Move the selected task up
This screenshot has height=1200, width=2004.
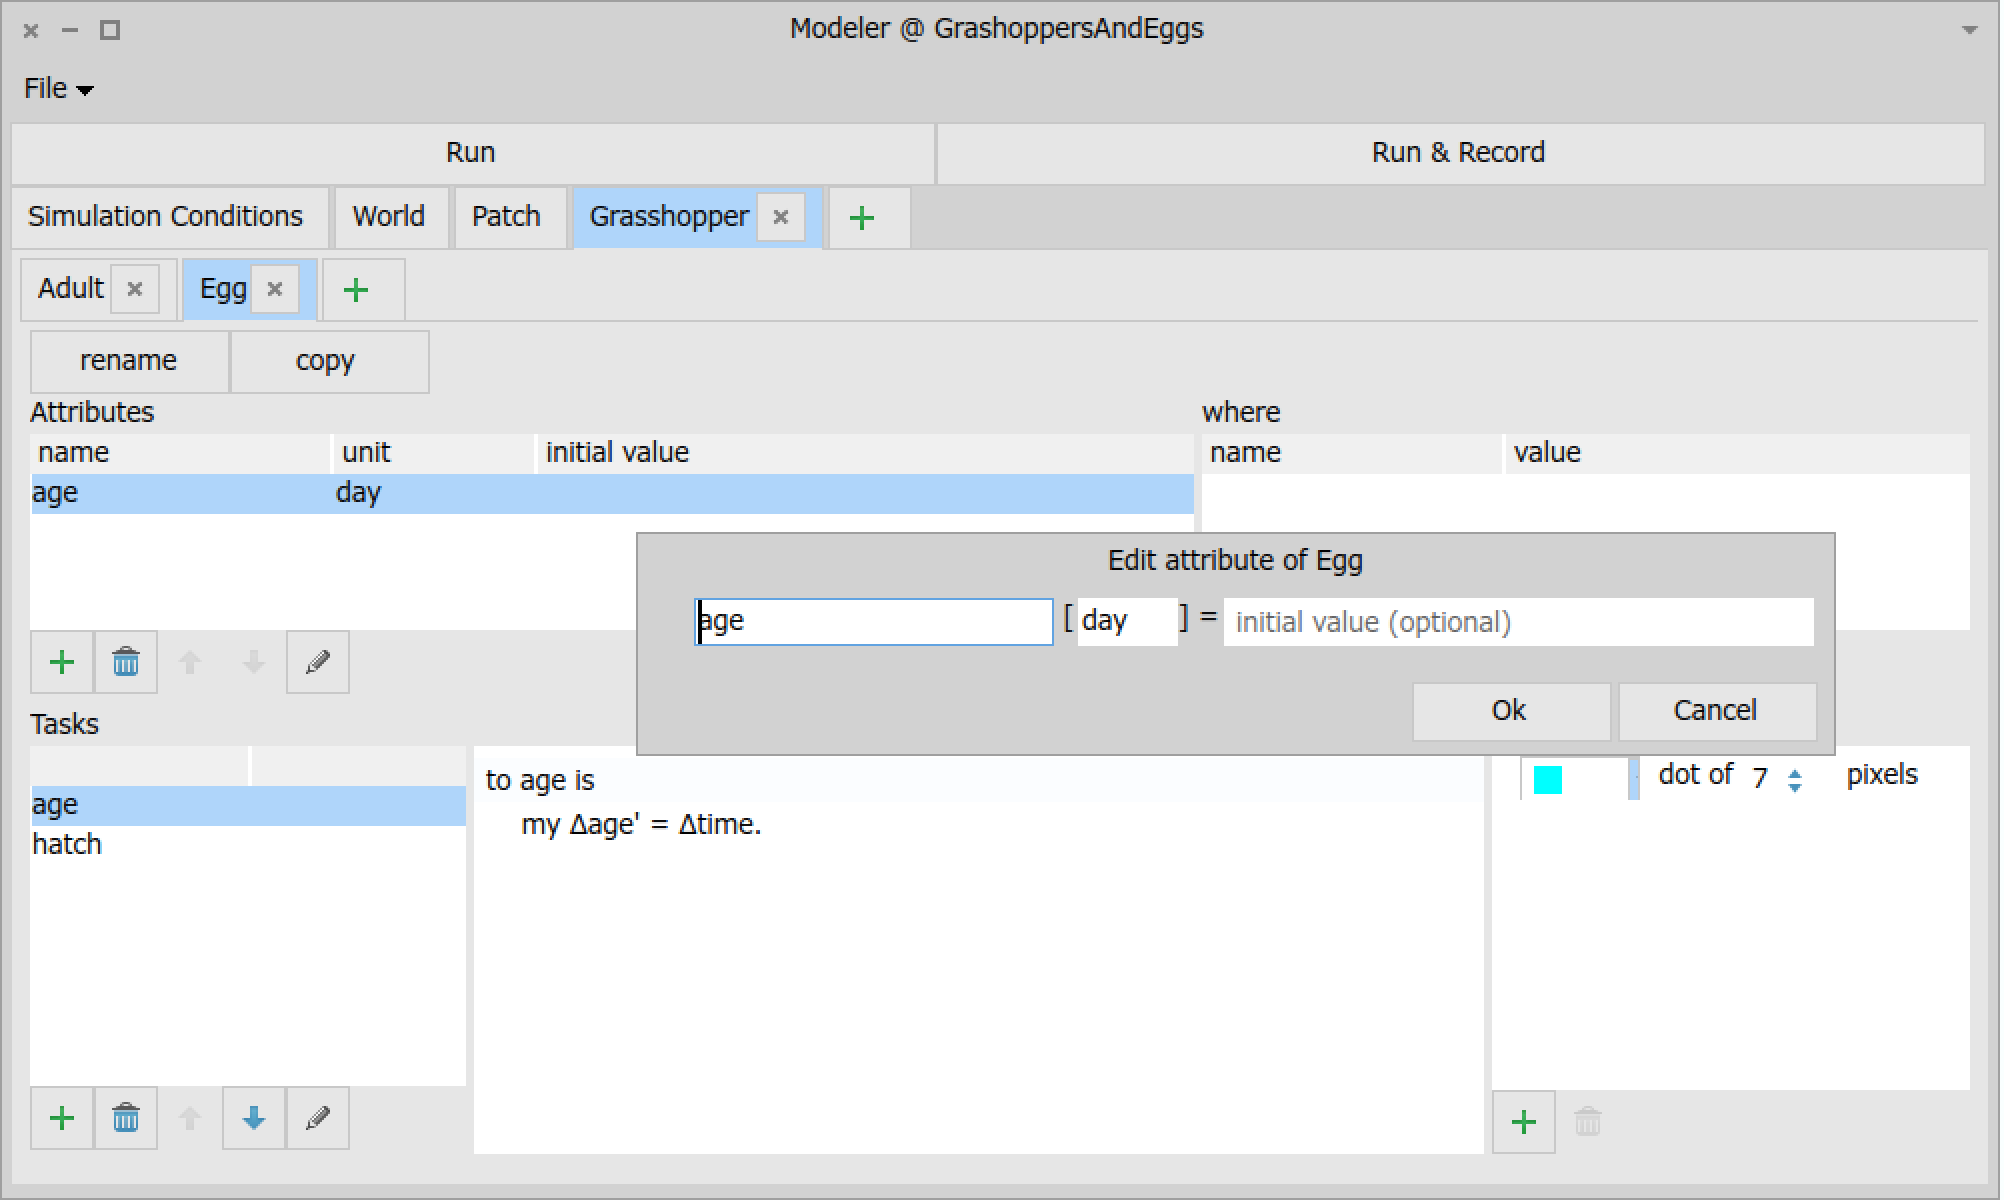point(190,1118)
